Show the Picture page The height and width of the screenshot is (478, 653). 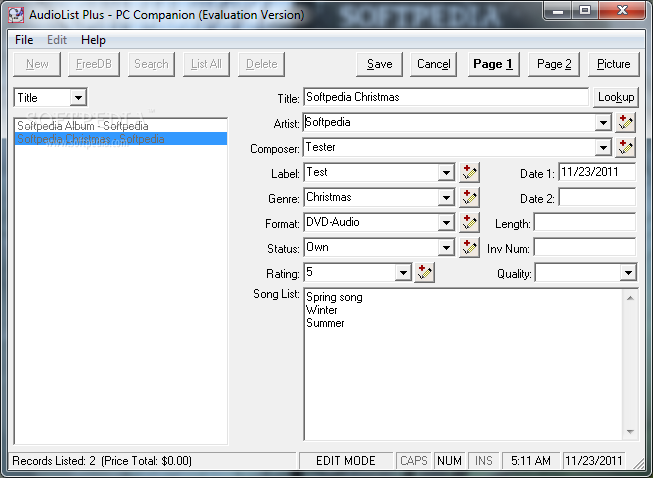click(x=613, y=64)
